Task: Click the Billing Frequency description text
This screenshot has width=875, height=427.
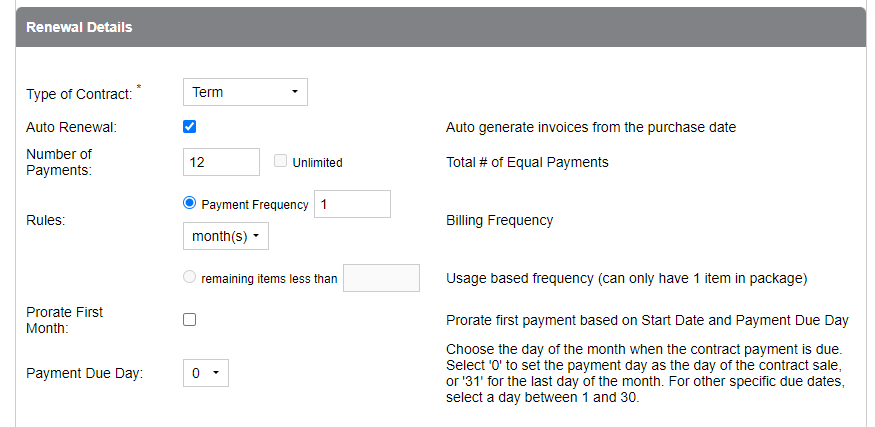Action: click(499, 220)
